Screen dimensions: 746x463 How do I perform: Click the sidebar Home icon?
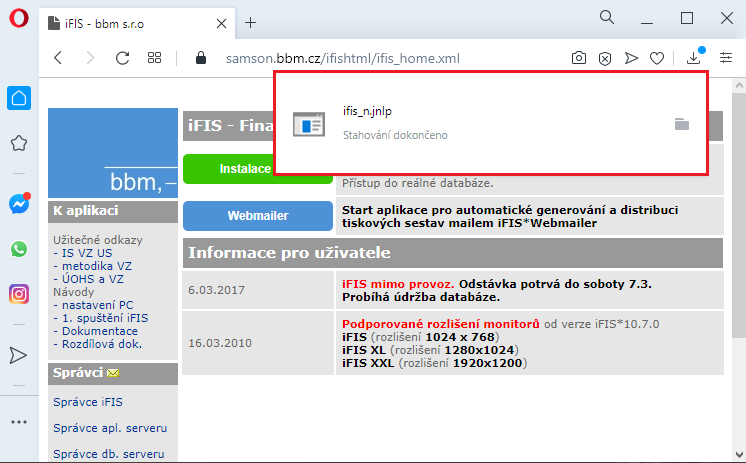(x=19, y=98)
